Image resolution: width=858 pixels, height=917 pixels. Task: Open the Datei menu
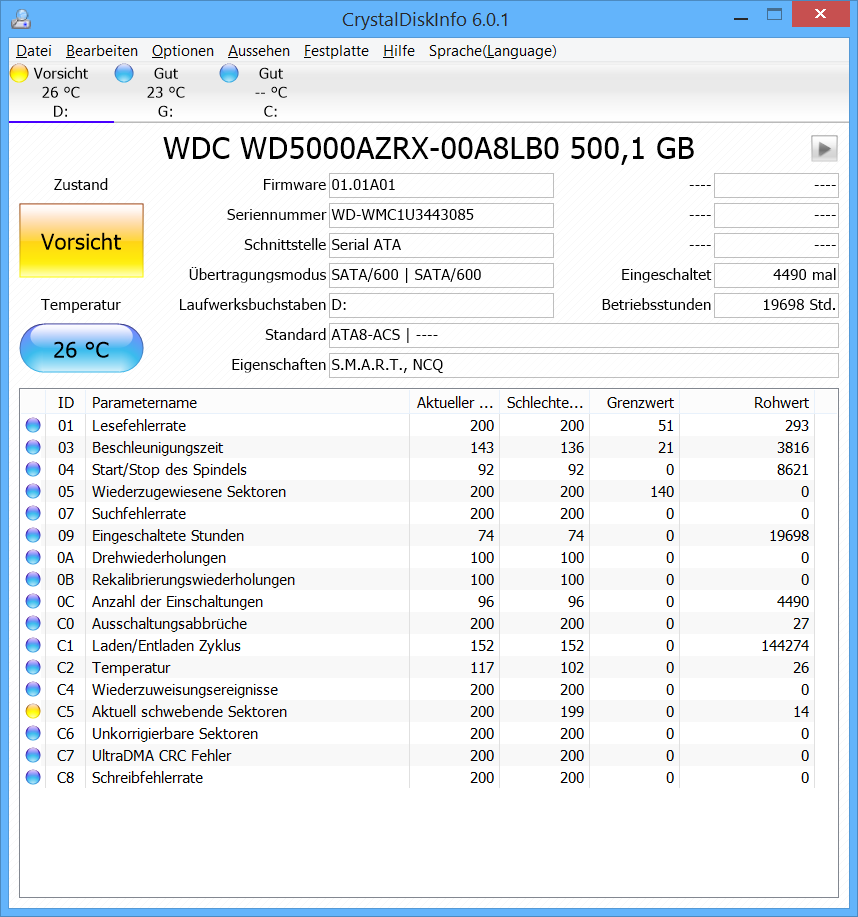(34, 51)
